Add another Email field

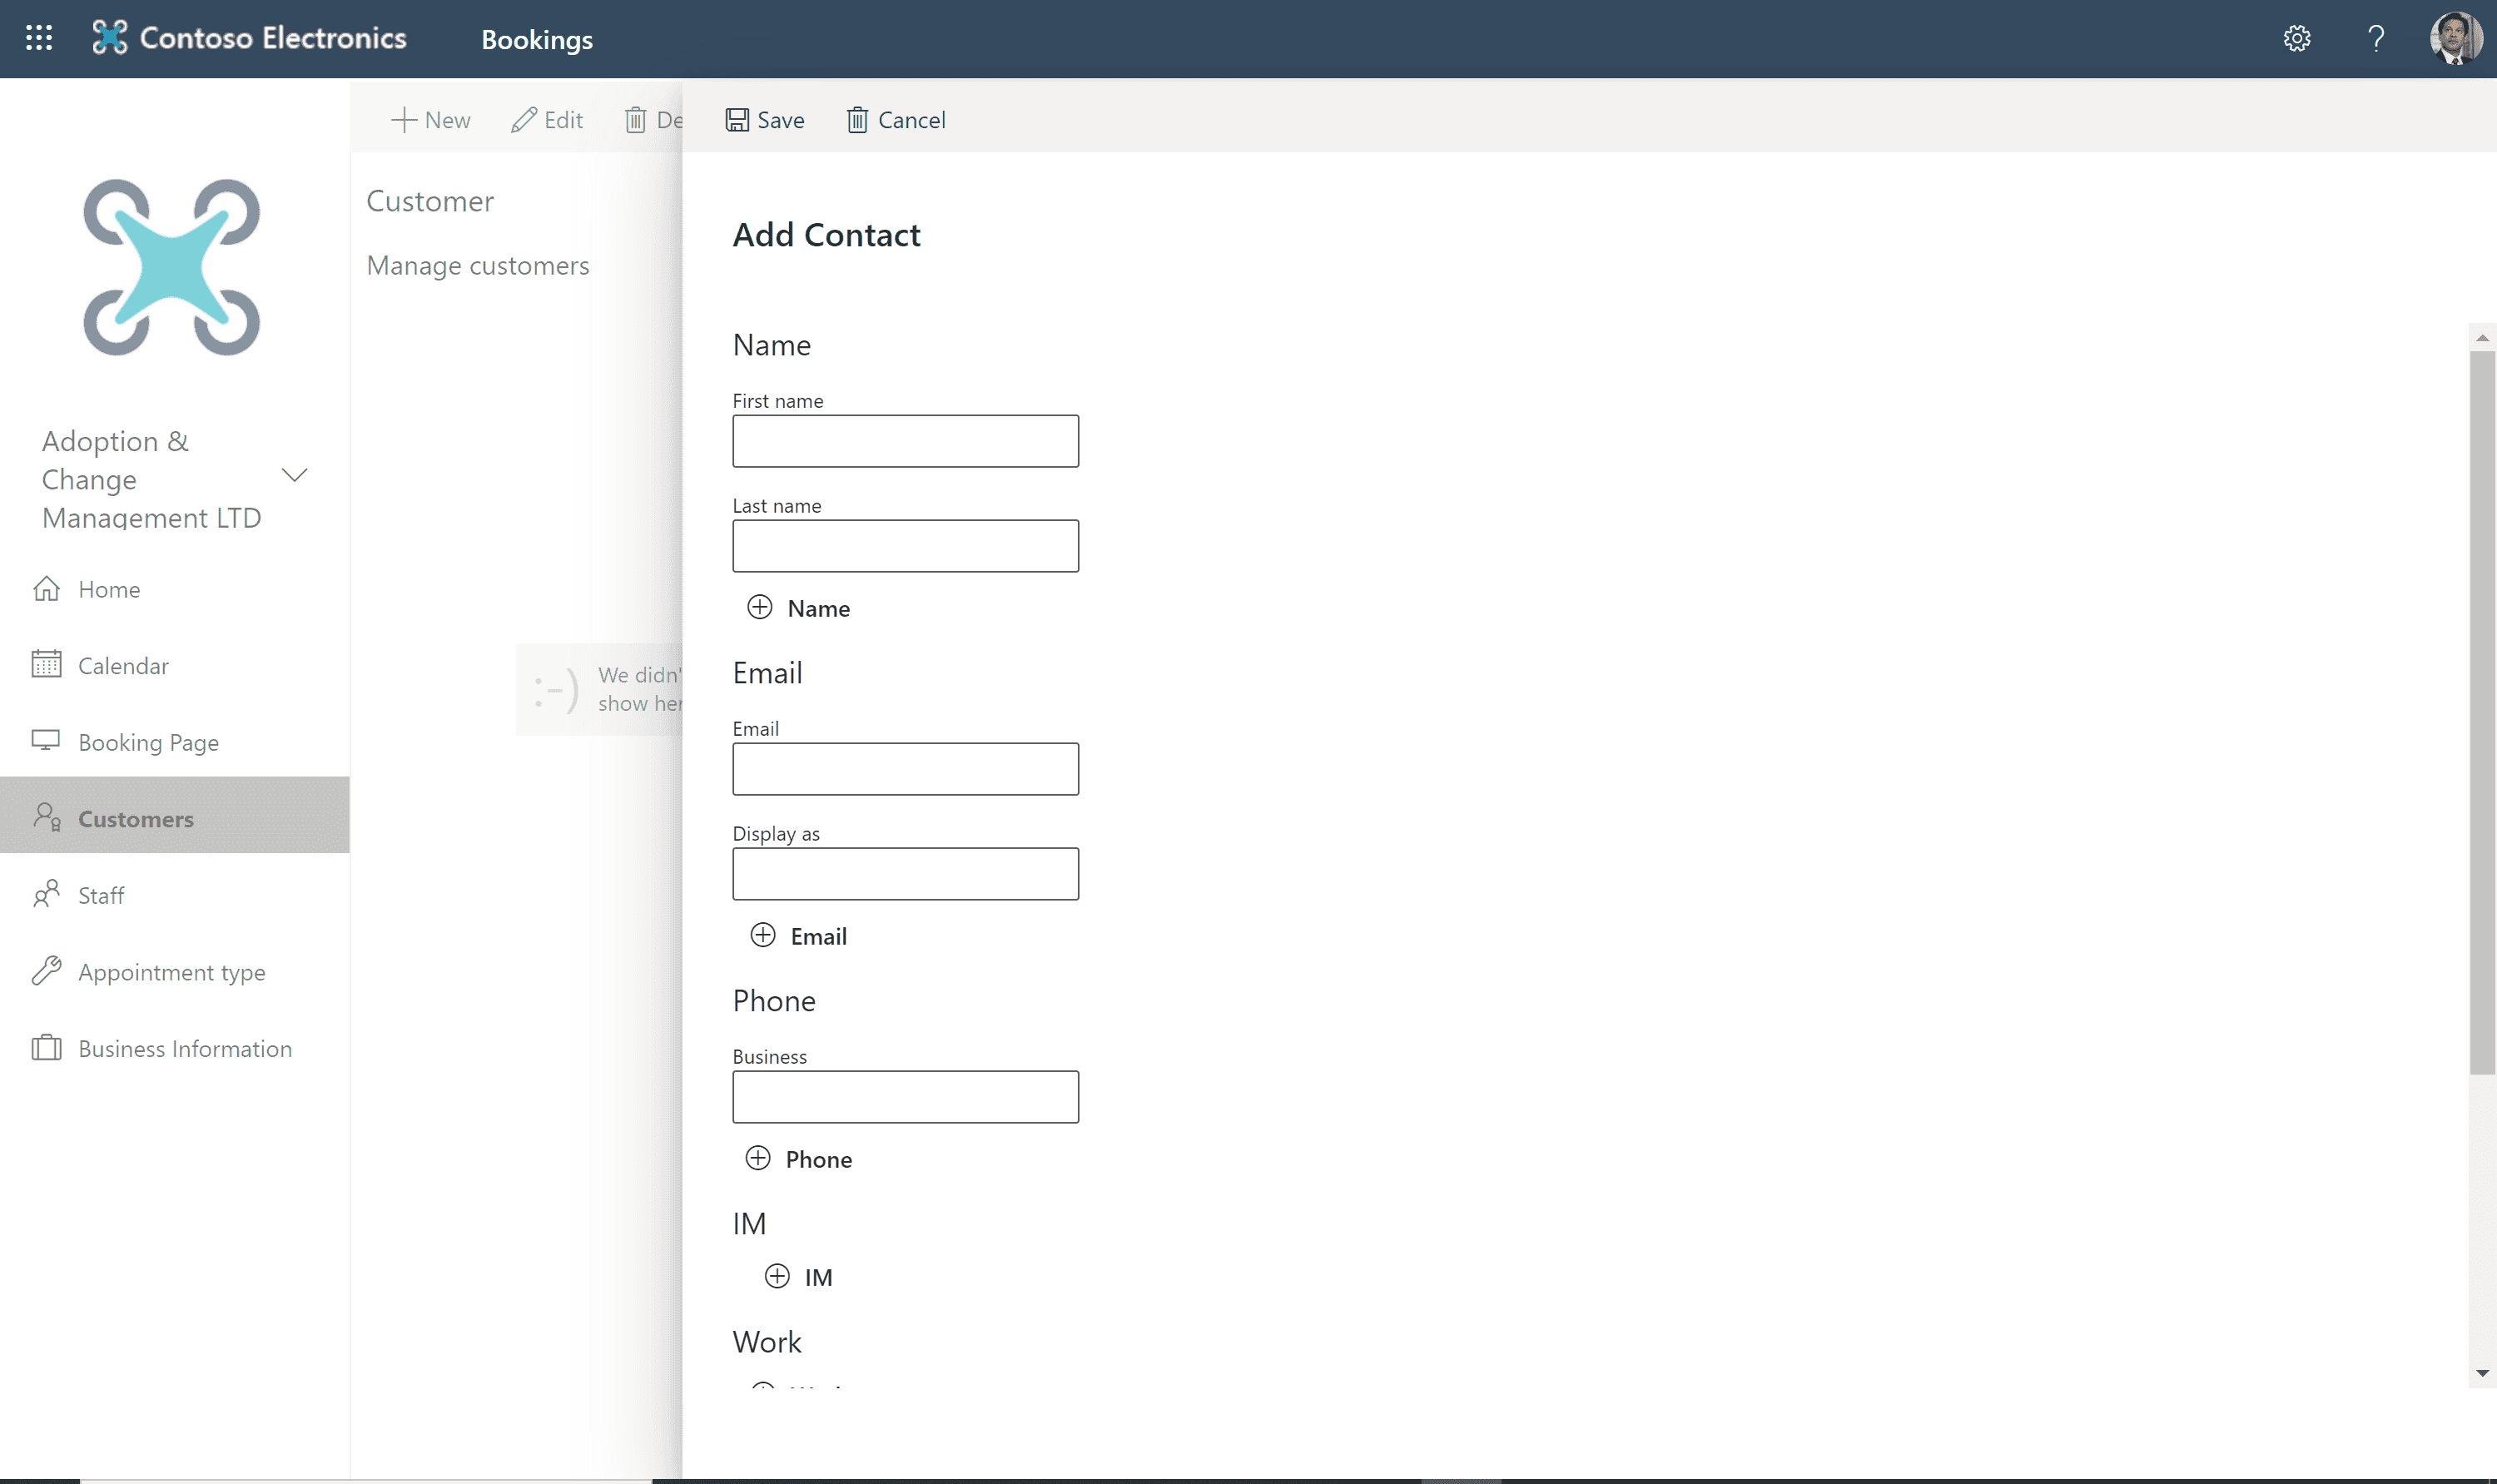pyautogui.click(x=799, y=936)
